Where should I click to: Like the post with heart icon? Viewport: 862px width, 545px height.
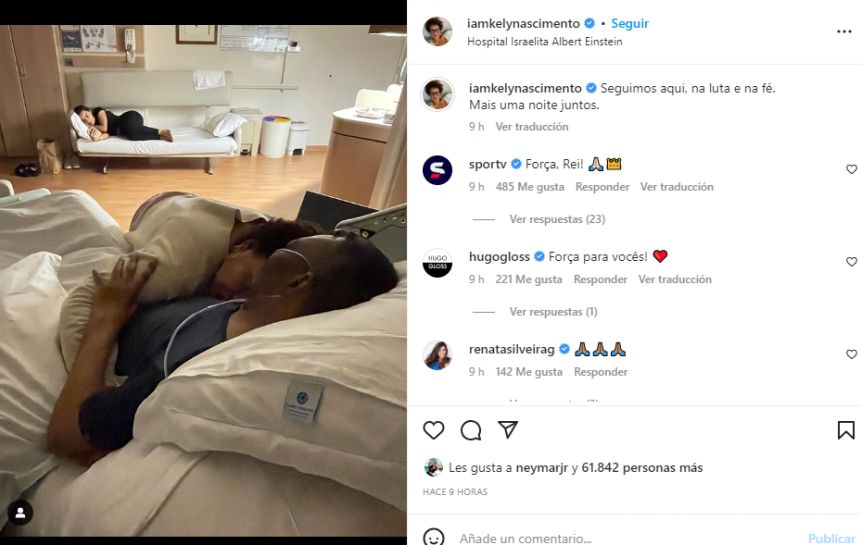point(434,430)
